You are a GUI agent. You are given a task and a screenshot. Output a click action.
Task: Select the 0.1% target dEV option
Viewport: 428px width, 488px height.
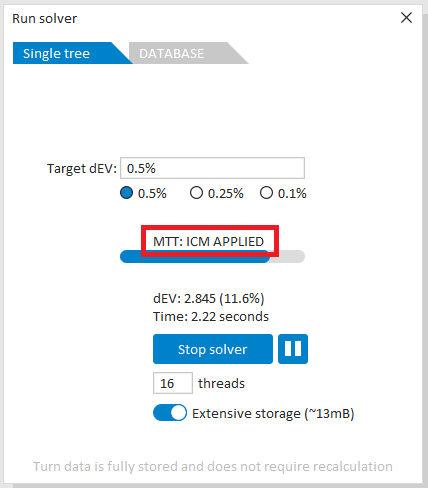point(266,193)
